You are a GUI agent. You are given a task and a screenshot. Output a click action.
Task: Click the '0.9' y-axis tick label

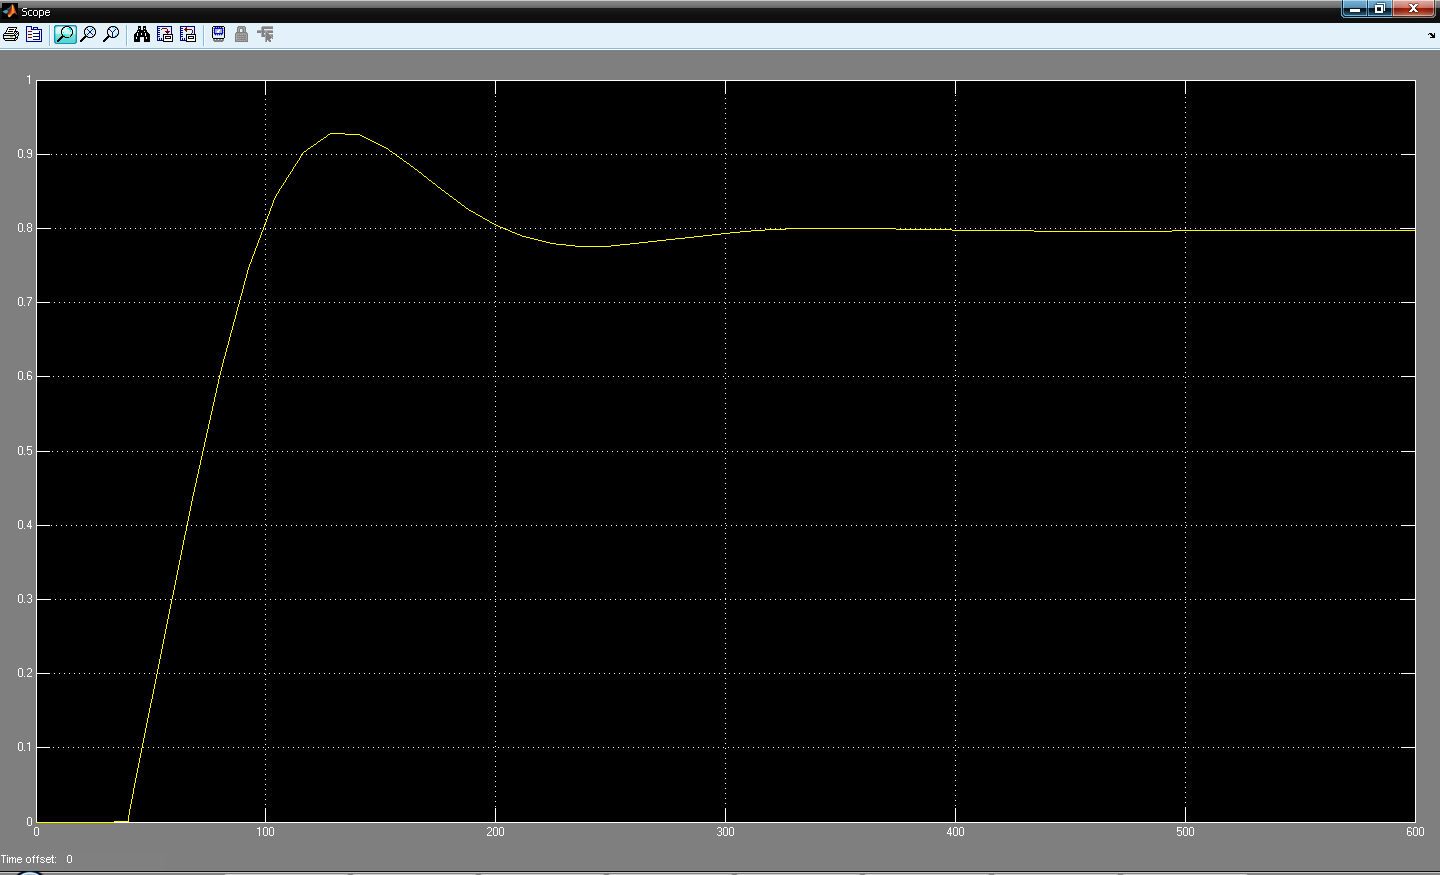[25, 154]
